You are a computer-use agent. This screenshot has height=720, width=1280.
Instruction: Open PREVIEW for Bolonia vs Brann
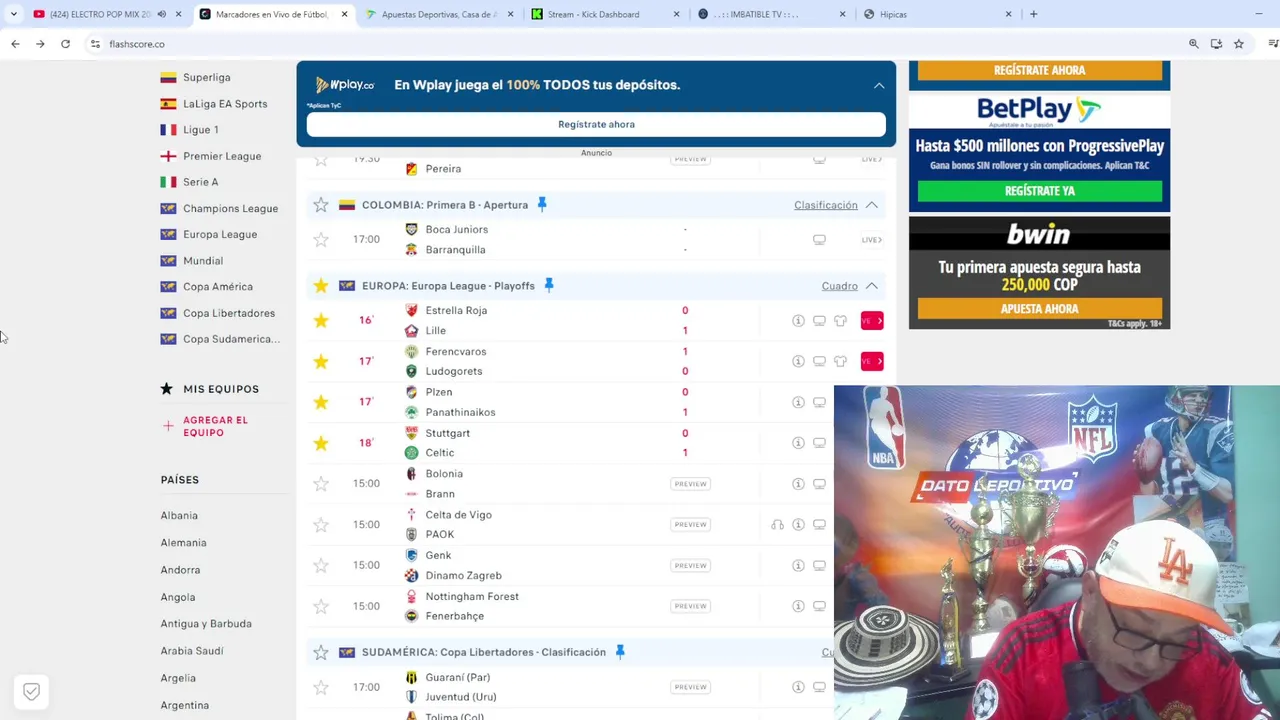pyautogui.click(x=690, y=484)
